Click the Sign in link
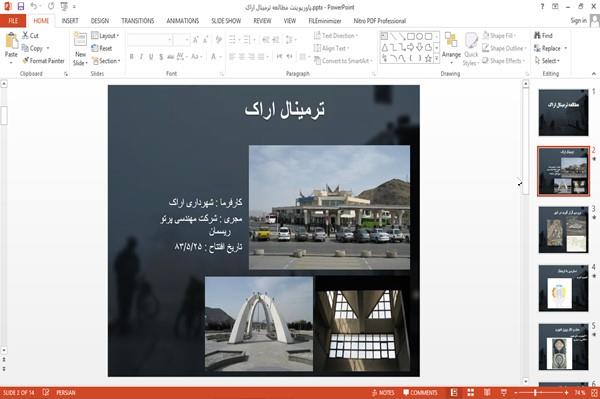 578,21
